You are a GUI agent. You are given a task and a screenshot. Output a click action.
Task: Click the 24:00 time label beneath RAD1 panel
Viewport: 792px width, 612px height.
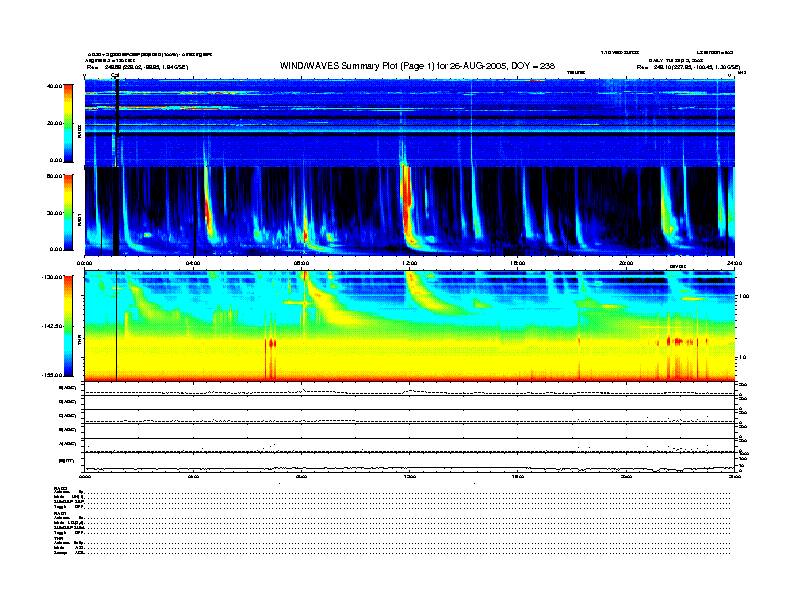click(x=734, y=263)
